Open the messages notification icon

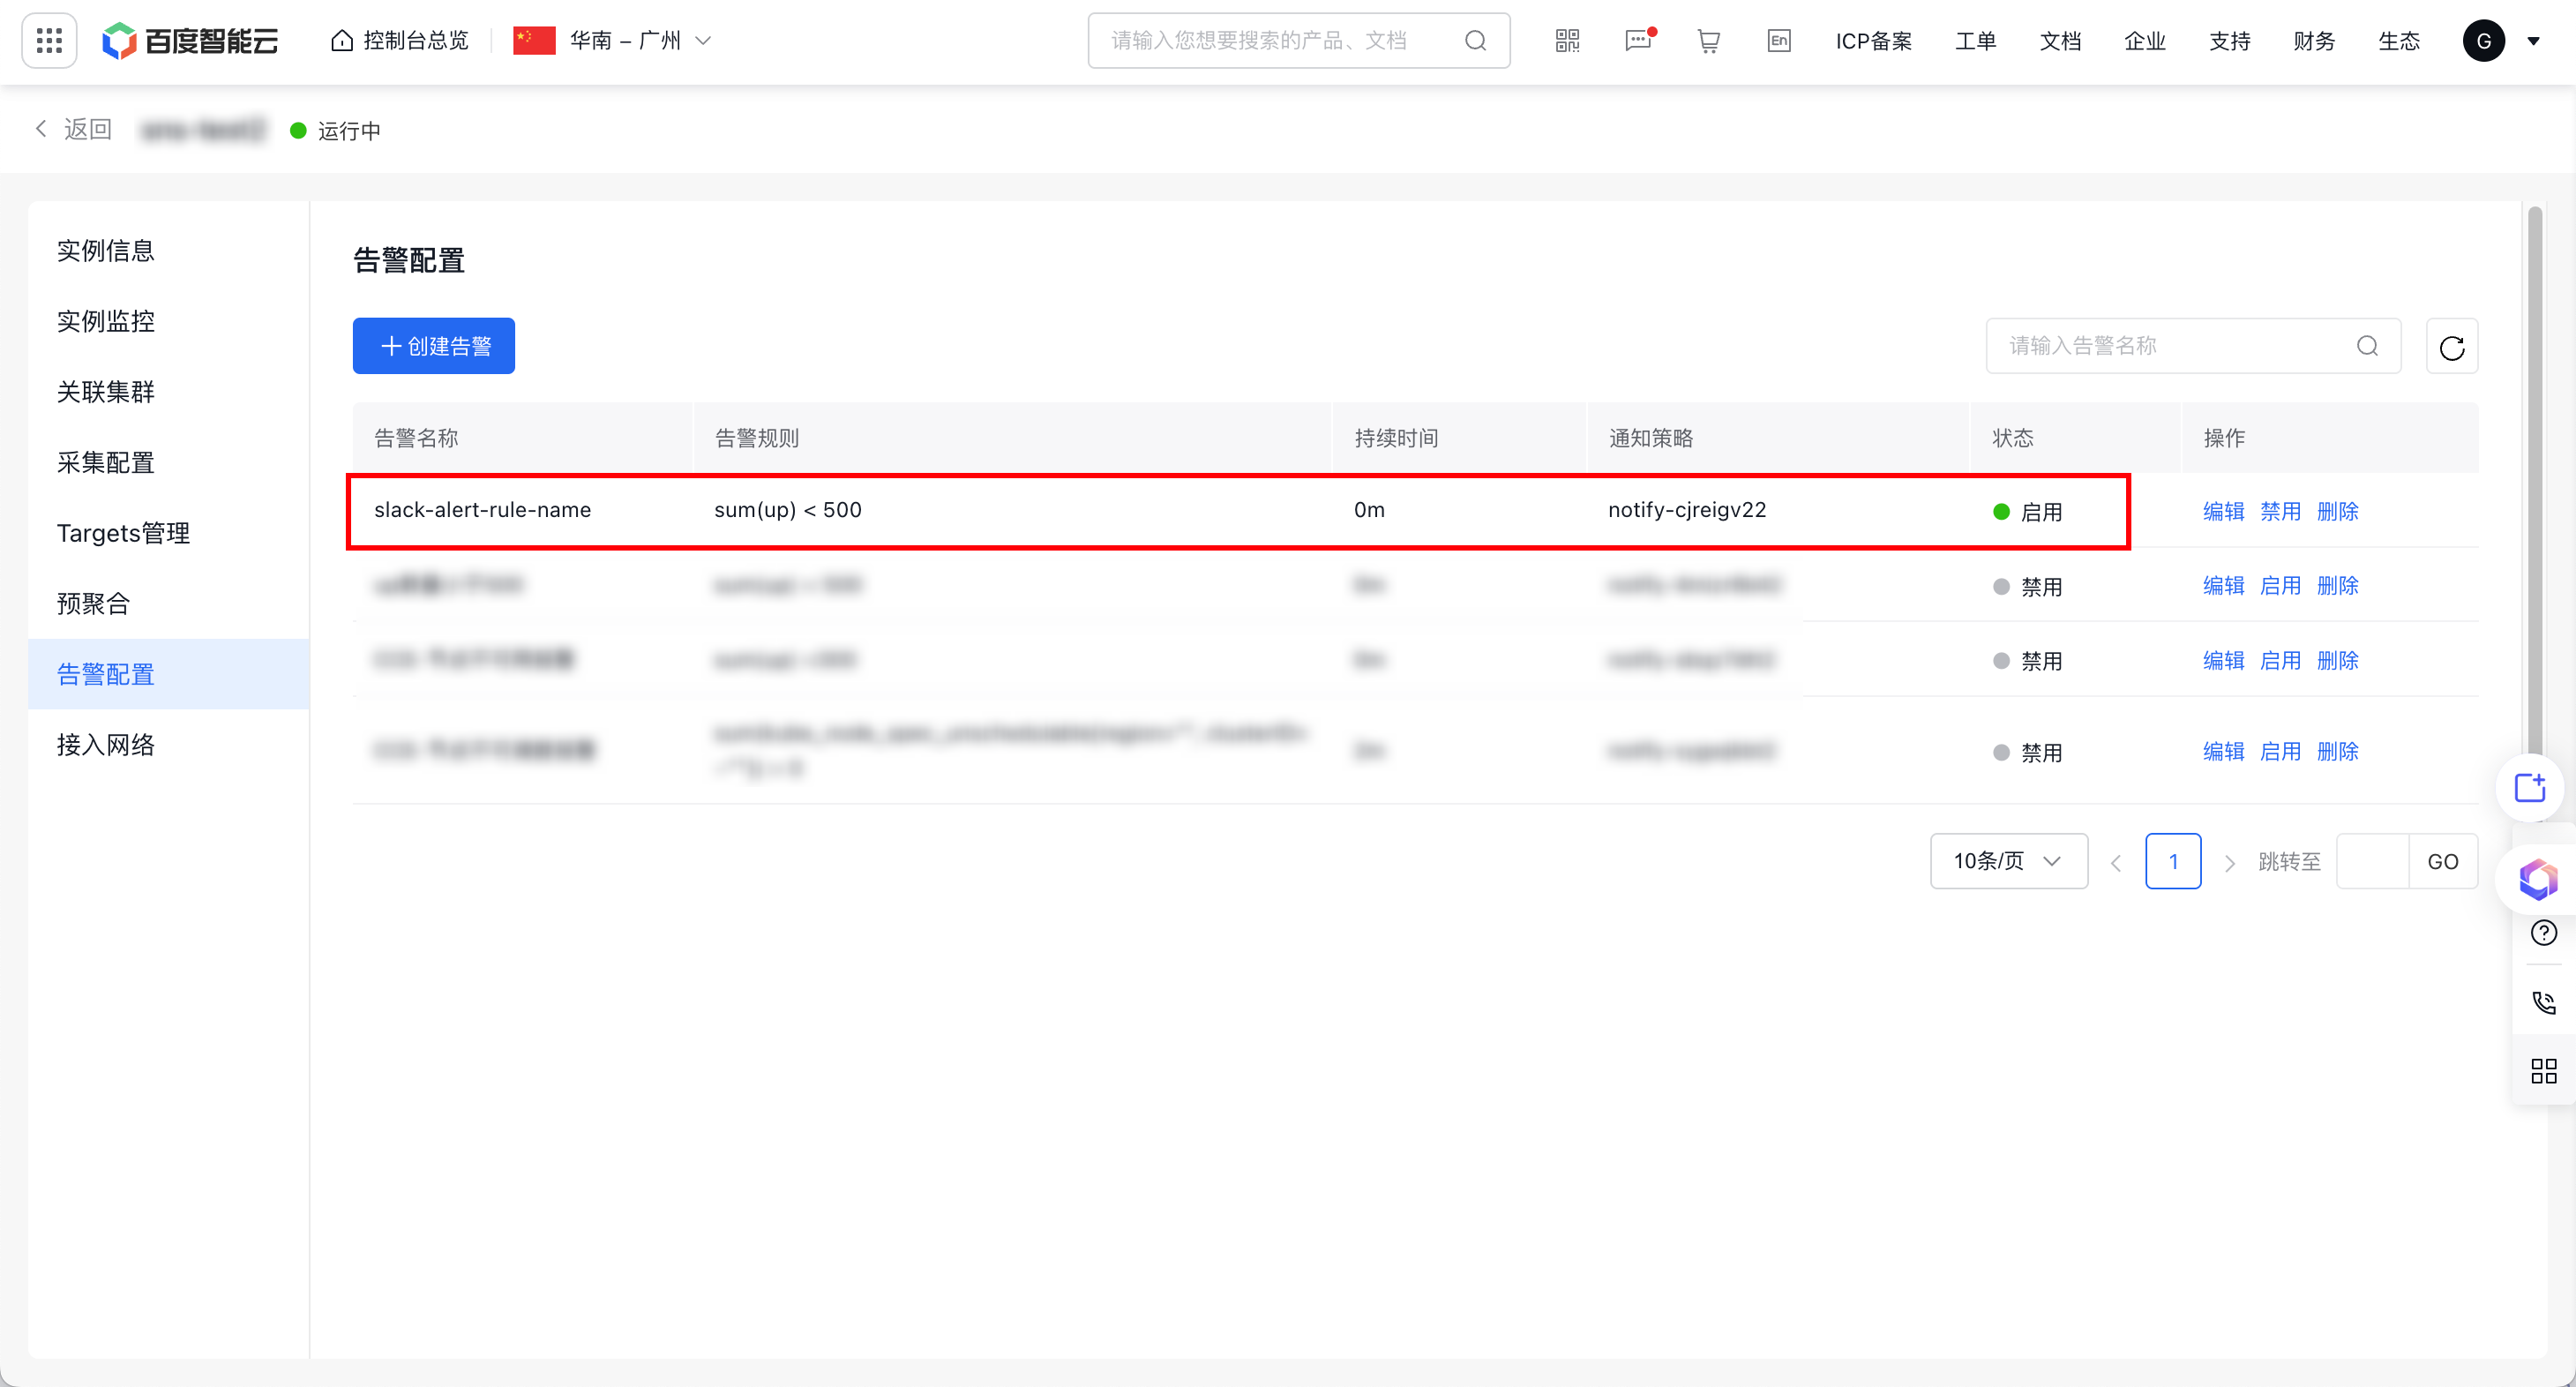(1638, 41)
